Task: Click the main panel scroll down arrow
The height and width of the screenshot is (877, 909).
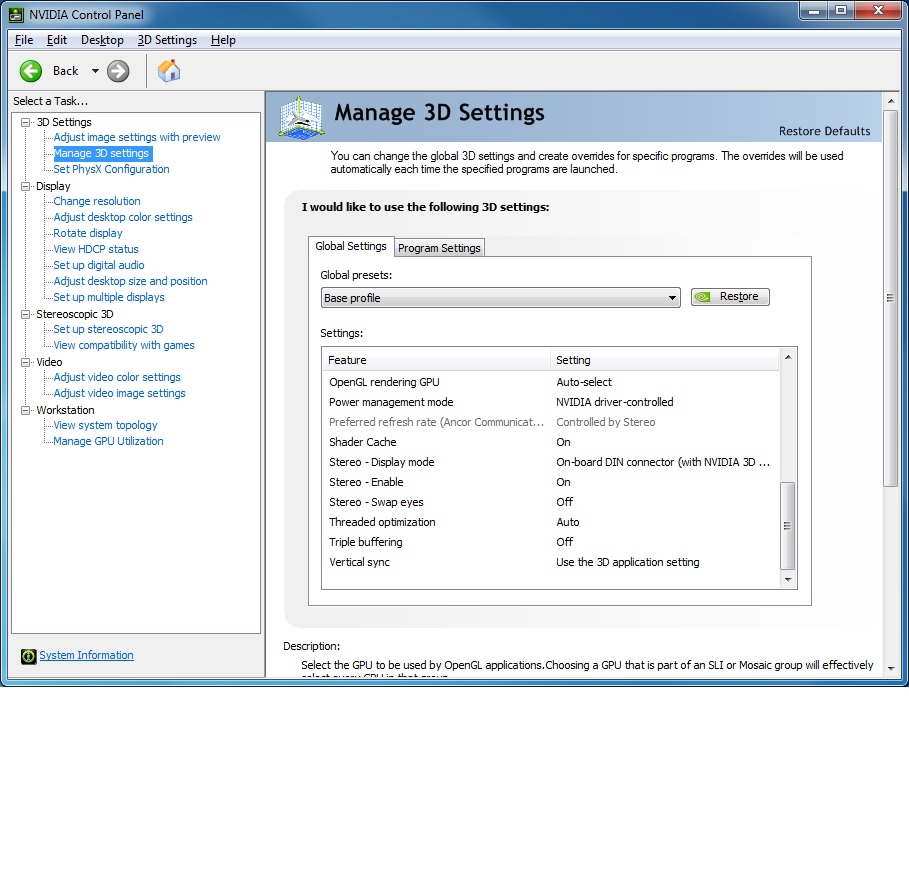Action: (x=891, y=668)
